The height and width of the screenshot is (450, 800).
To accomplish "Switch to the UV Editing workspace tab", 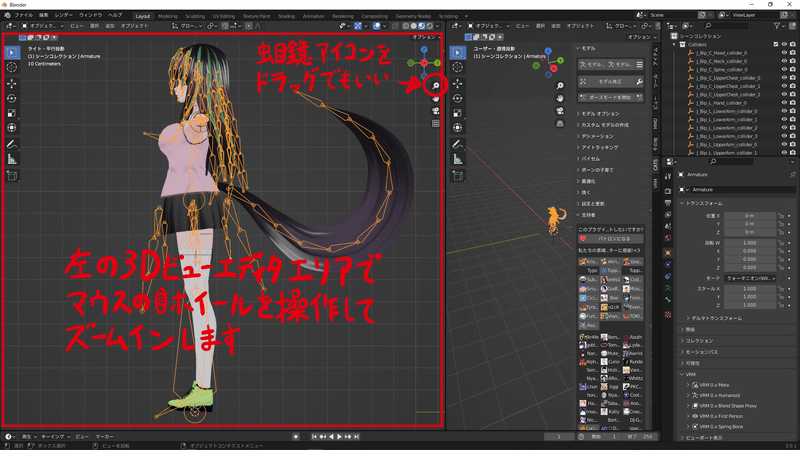I will 223,16.
